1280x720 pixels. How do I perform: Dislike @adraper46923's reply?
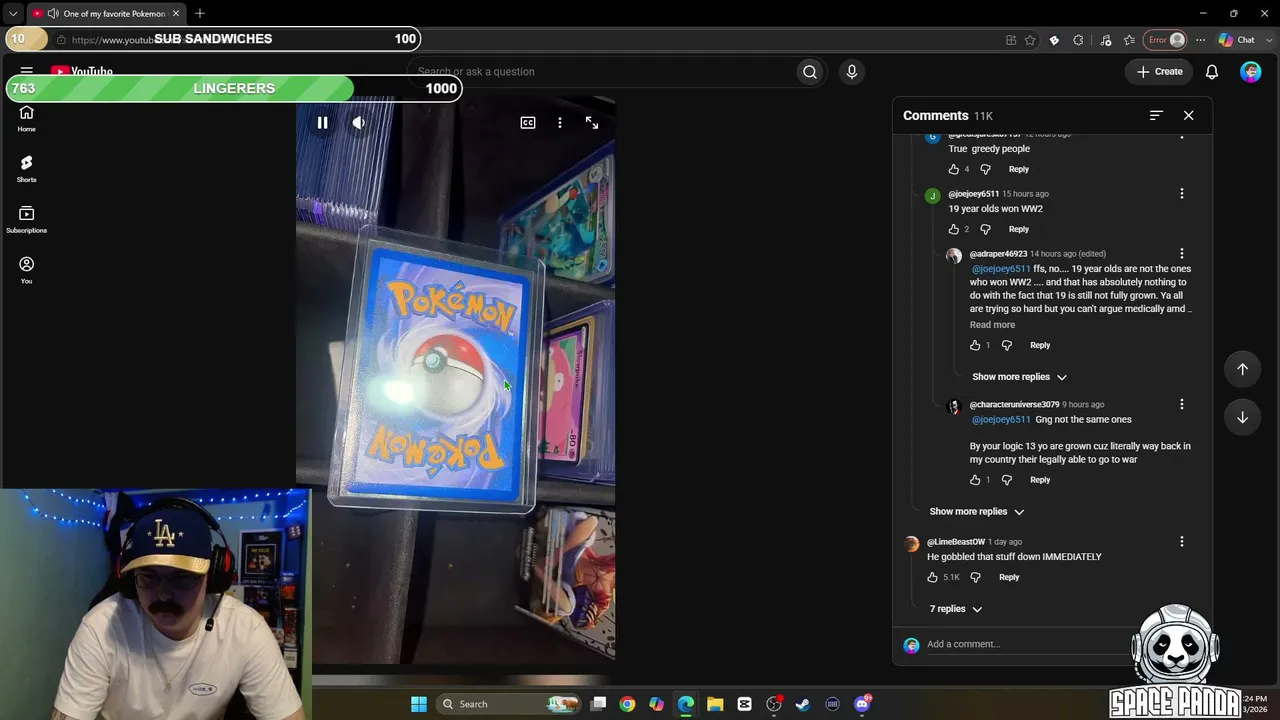(1007, 346)
